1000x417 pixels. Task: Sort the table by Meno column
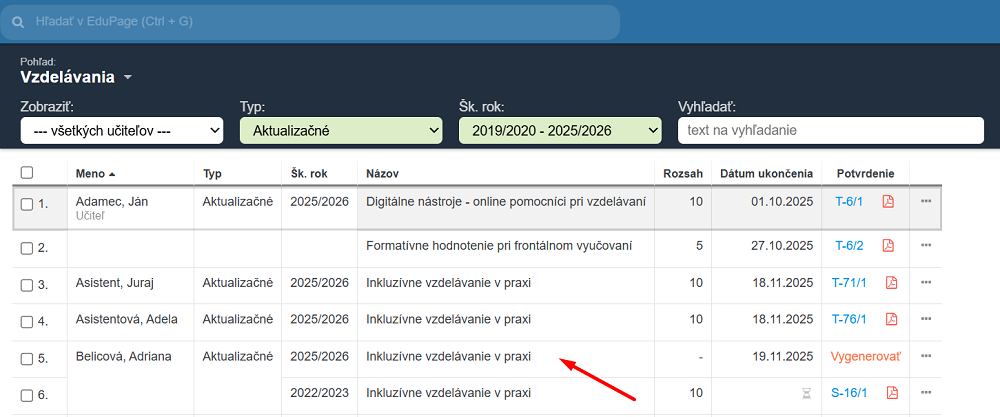tap(95, 173)
